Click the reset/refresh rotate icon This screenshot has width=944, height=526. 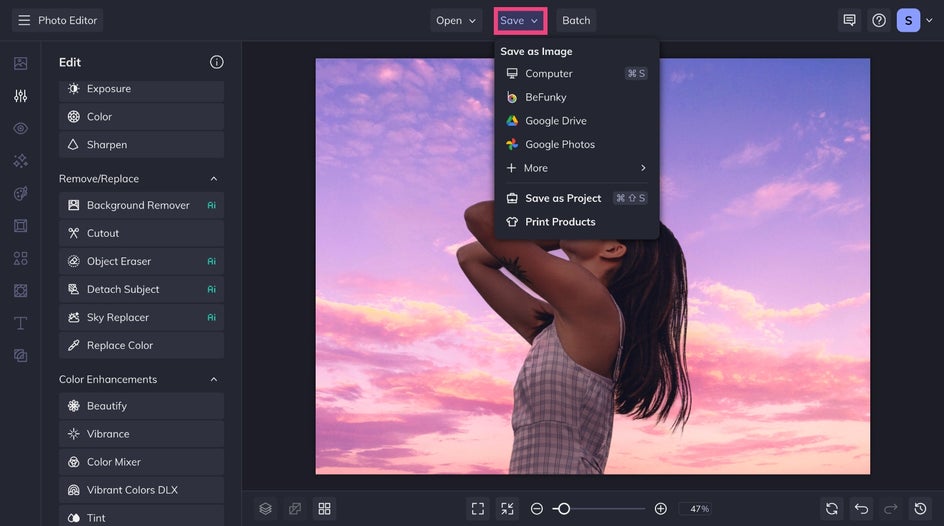point(832,509)
